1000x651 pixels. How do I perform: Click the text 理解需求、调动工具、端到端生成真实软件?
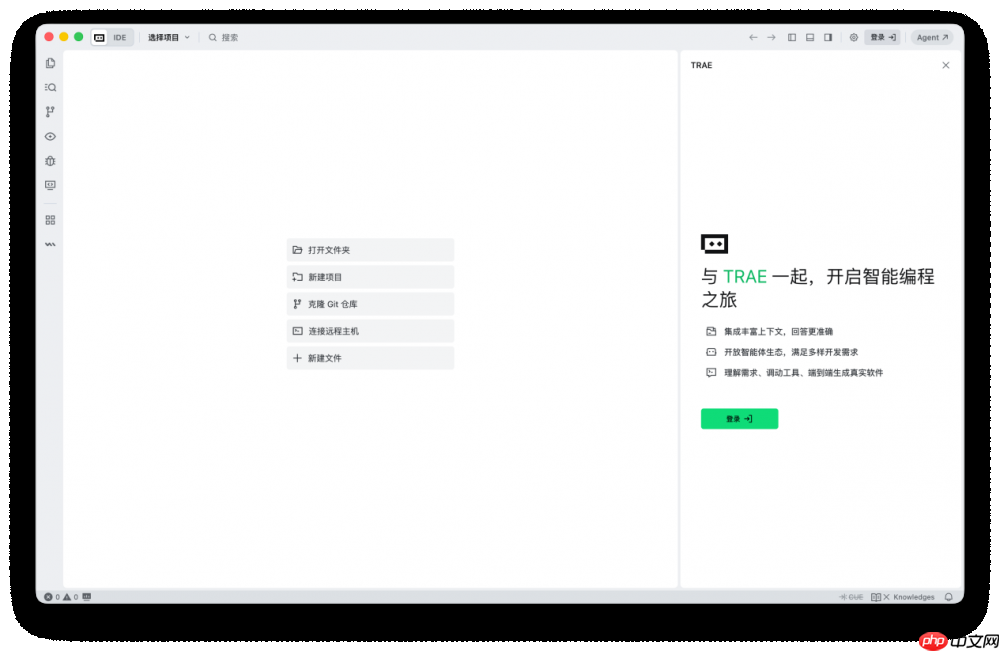804,372
